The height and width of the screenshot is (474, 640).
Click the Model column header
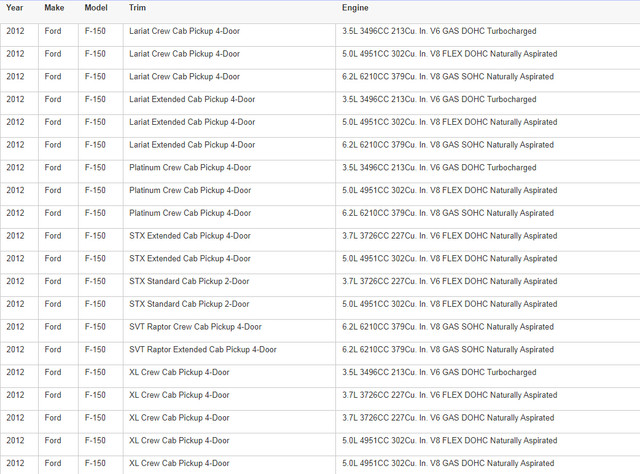point(96,8)
